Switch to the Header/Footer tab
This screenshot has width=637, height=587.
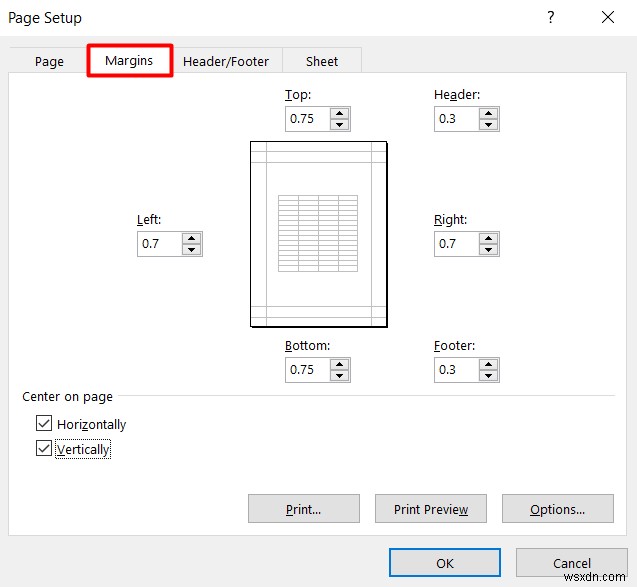[226, 61]
